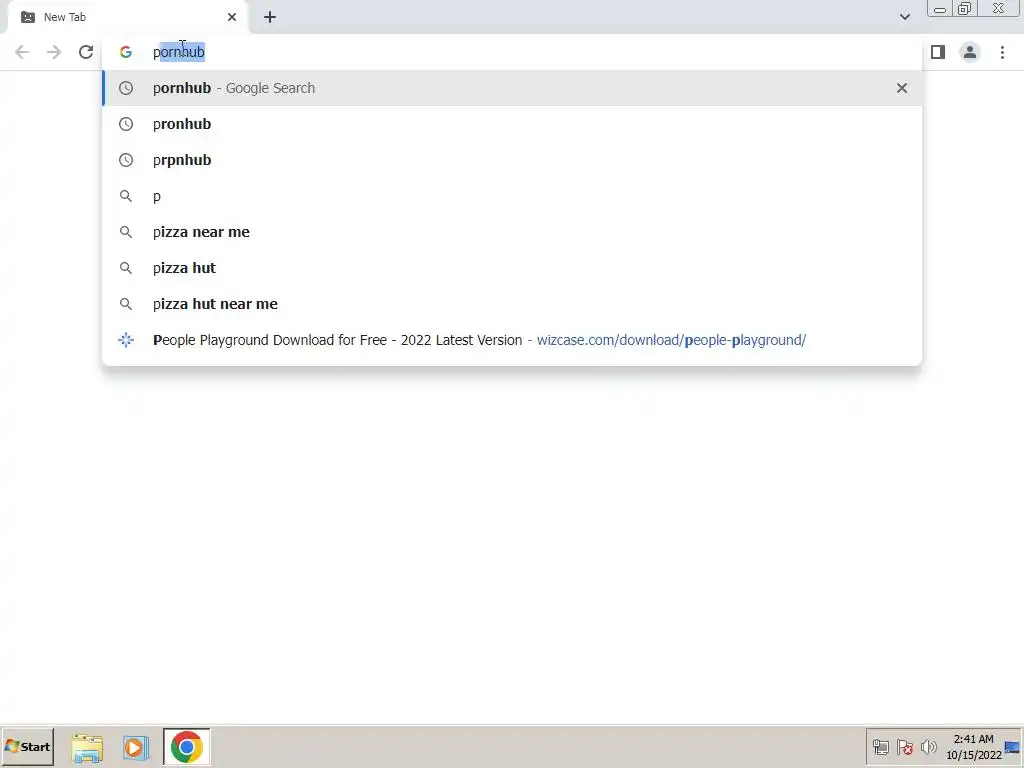
Task: Remove the first history suggestion with X
Action: (902, 88)
